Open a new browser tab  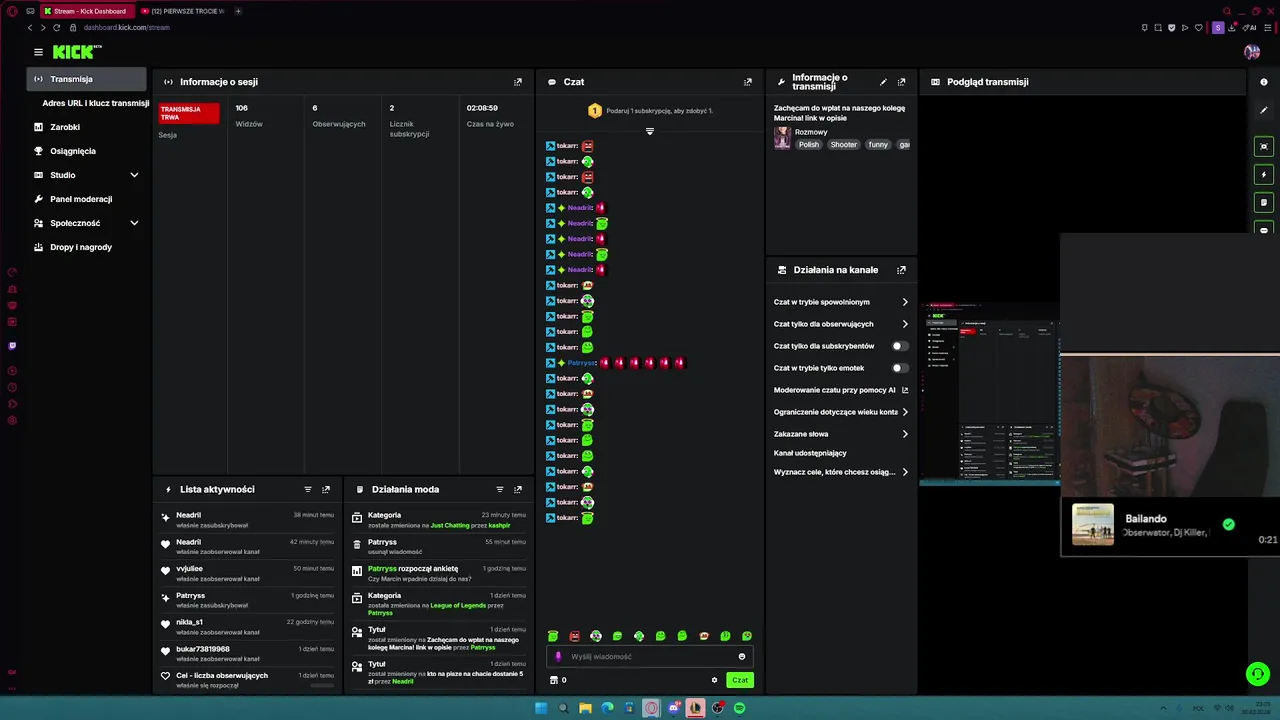(x=238, y=11)
